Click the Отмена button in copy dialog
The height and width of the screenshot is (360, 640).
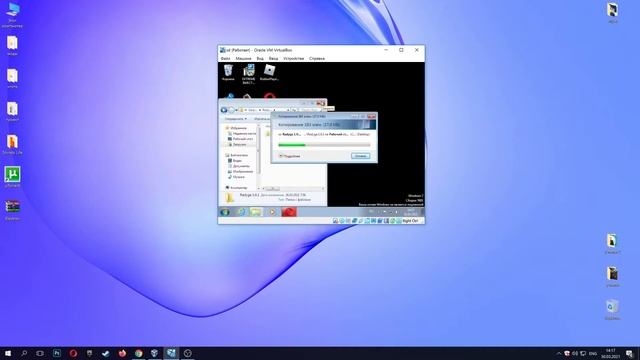[360, 156]
